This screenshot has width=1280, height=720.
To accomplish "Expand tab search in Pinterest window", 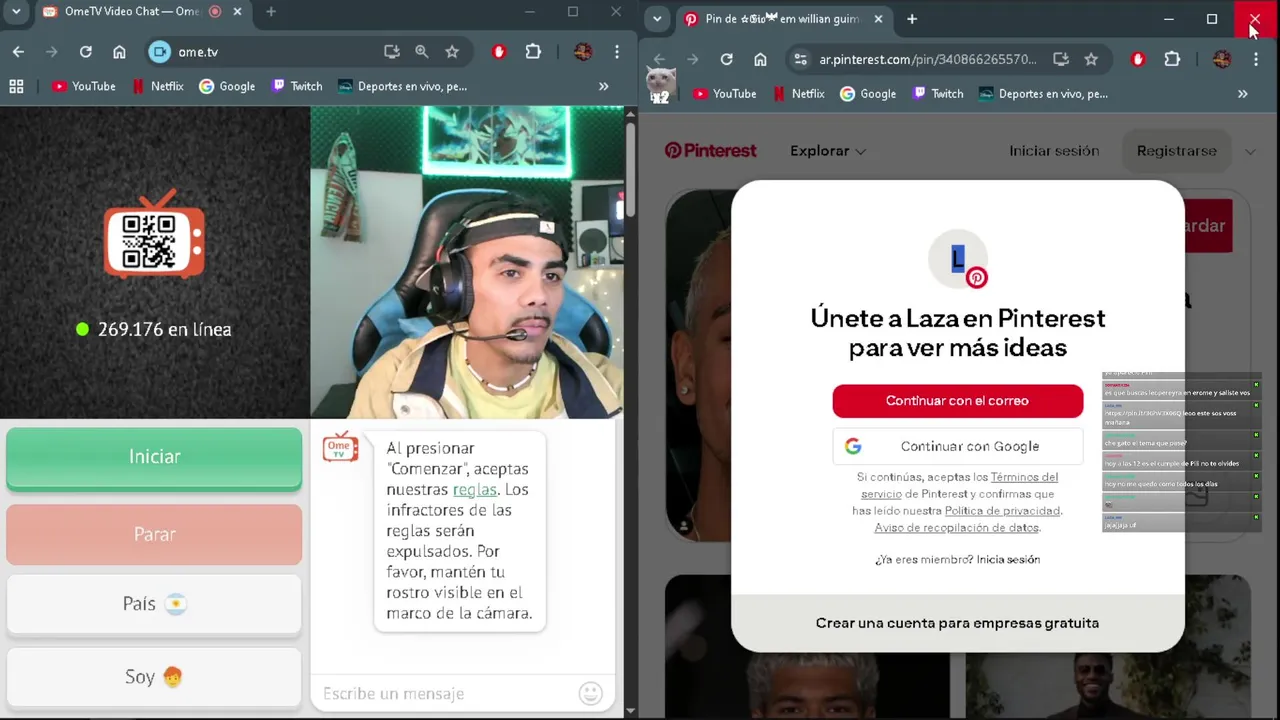I will coord(657,19).
